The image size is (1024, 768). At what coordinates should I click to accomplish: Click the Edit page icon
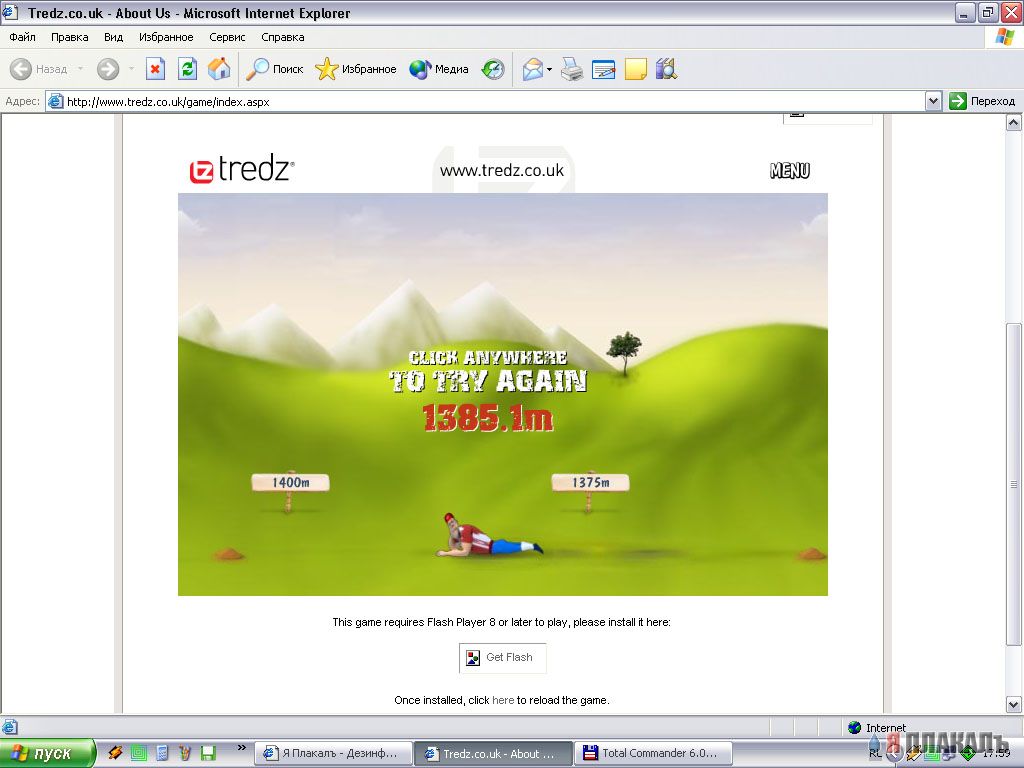(x=603, y=69)
